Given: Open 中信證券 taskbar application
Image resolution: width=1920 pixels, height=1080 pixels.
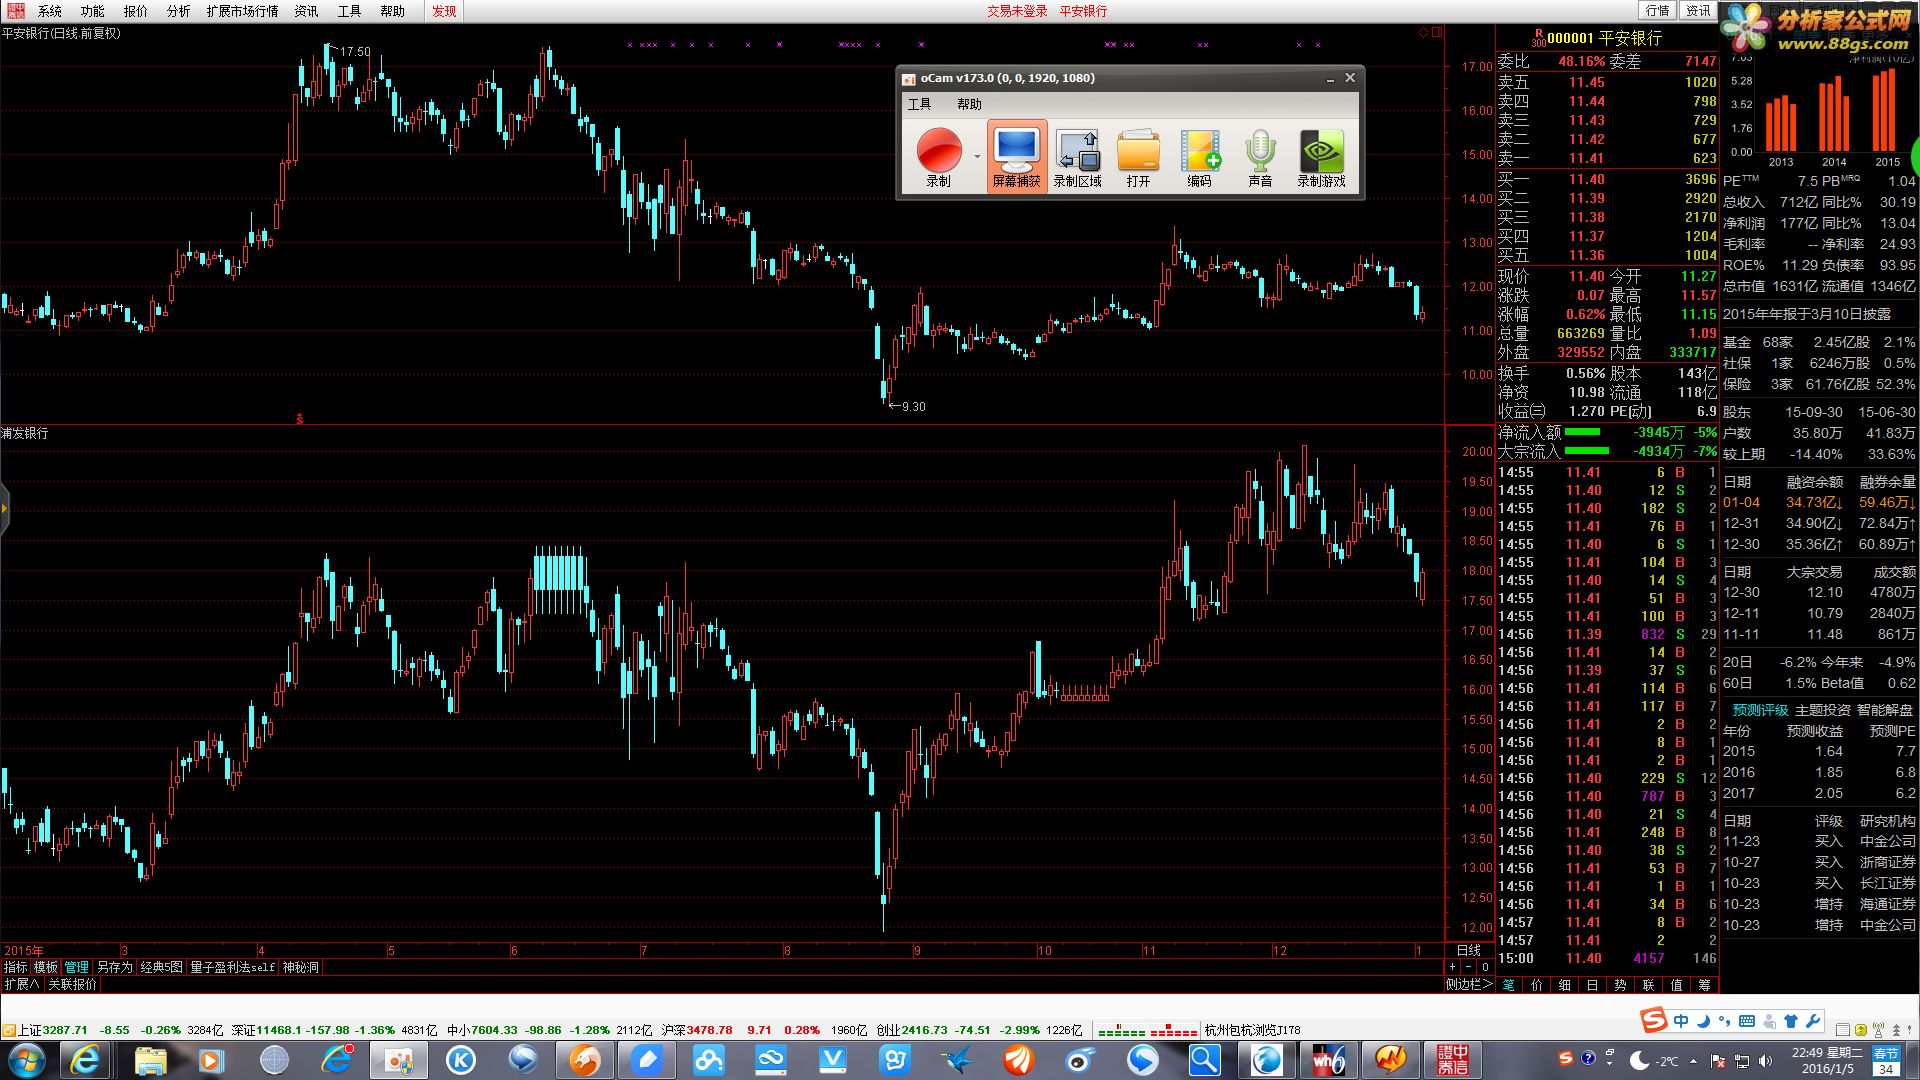Looking at the screenshot, I should (1452, 1060).
